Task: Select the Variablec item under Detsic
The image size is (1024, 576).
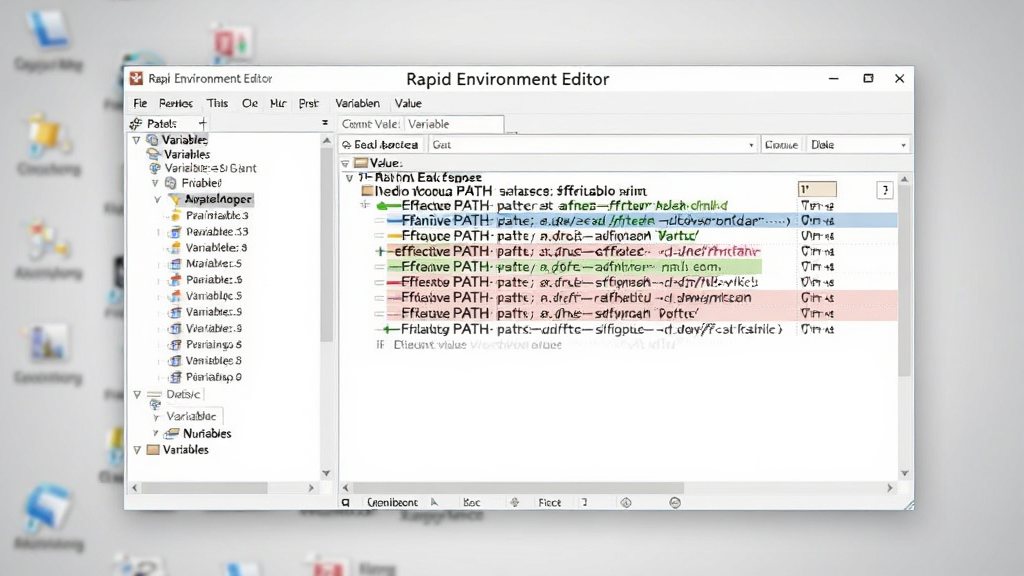Action: pyautogui.click(x=191, y=416)
